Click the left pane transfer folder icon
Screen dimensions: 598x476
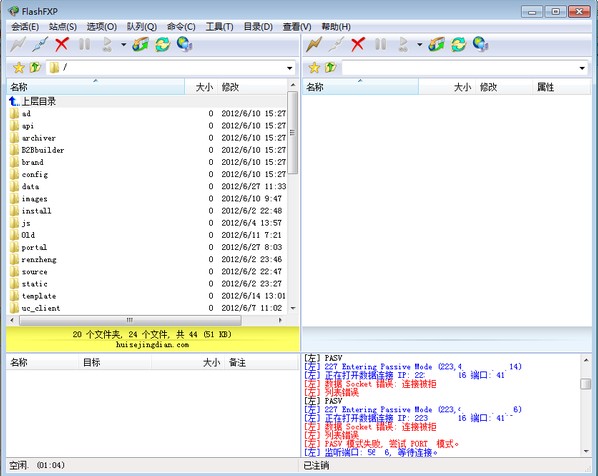tap(140, 45)
